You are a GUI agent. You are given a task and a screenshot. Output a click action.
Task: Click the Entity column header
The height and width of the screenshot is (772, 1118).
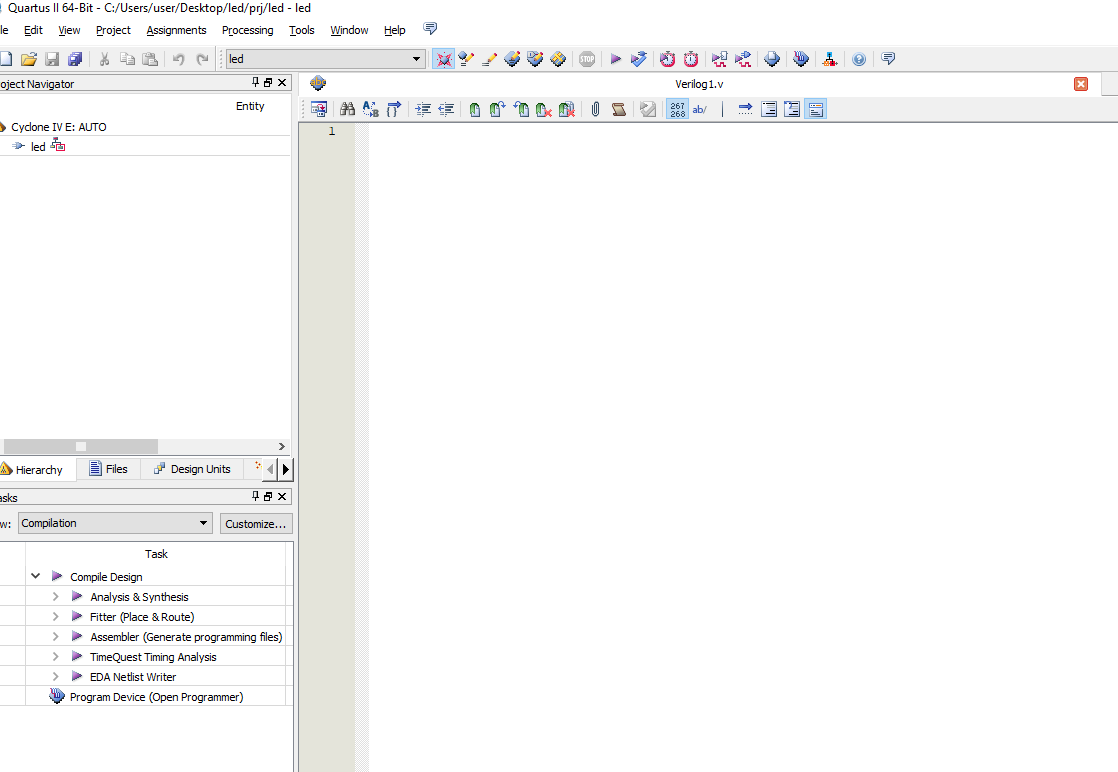tap(250, 105)
